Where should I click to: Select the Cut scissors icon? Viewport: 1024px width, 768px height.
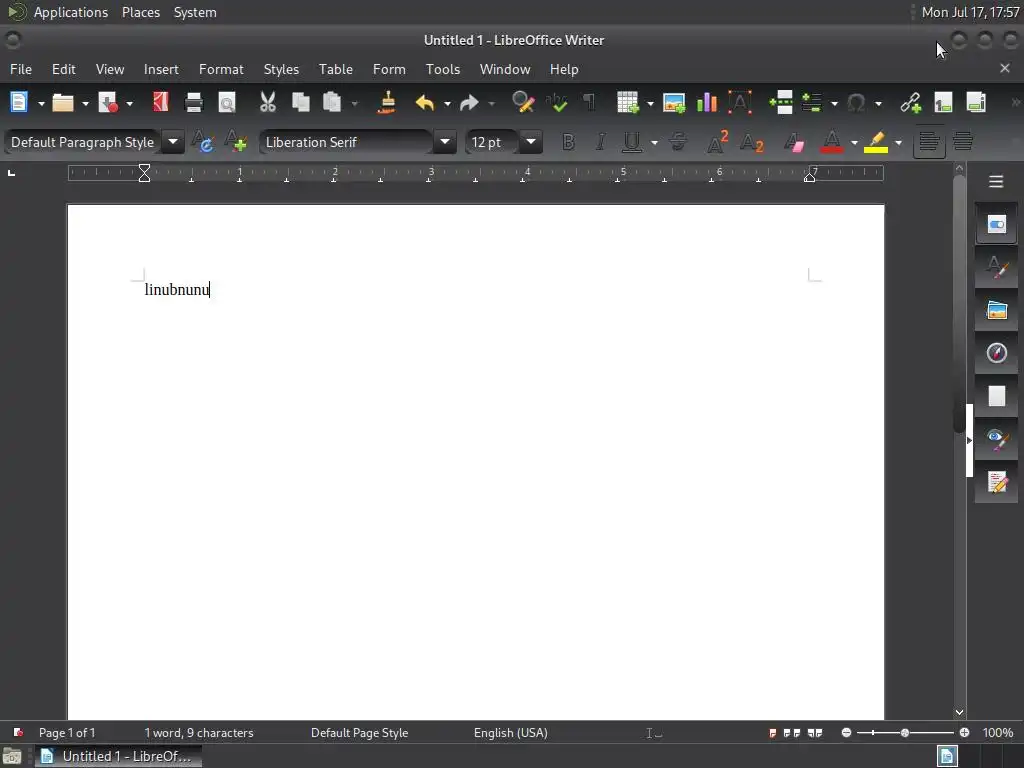point(268,103)
